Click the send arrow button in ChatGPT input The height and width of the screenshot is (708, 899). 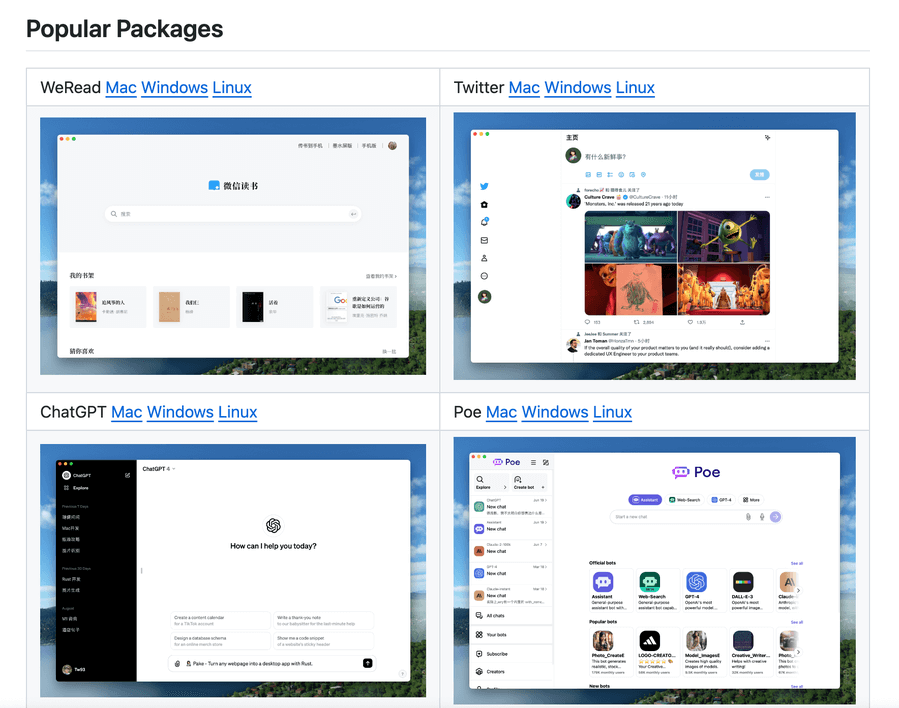pyautogui.click(x=368, y=663)
